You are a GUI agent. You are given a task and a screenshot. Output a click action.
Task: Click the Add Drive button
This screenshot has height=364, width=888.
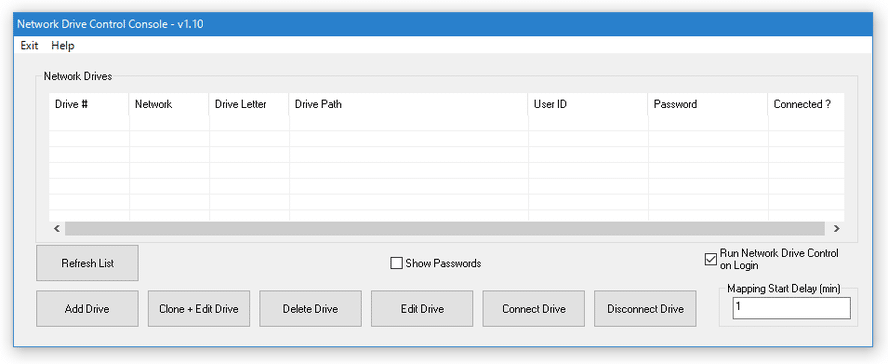pos(87,309)
